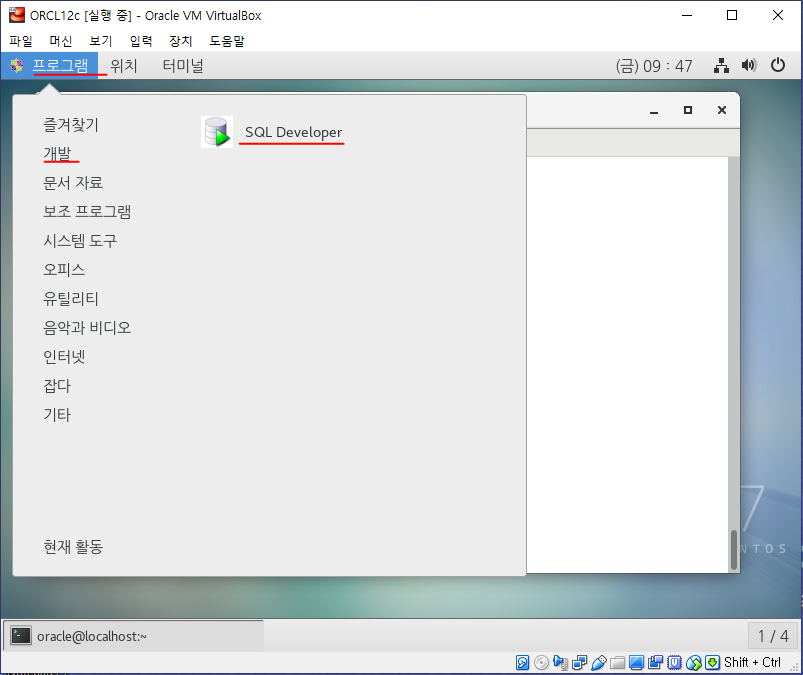The width and height of the screenshot is (803, 675).
Task: Click the keyboard capture green arrow icon
Action: 712,663
